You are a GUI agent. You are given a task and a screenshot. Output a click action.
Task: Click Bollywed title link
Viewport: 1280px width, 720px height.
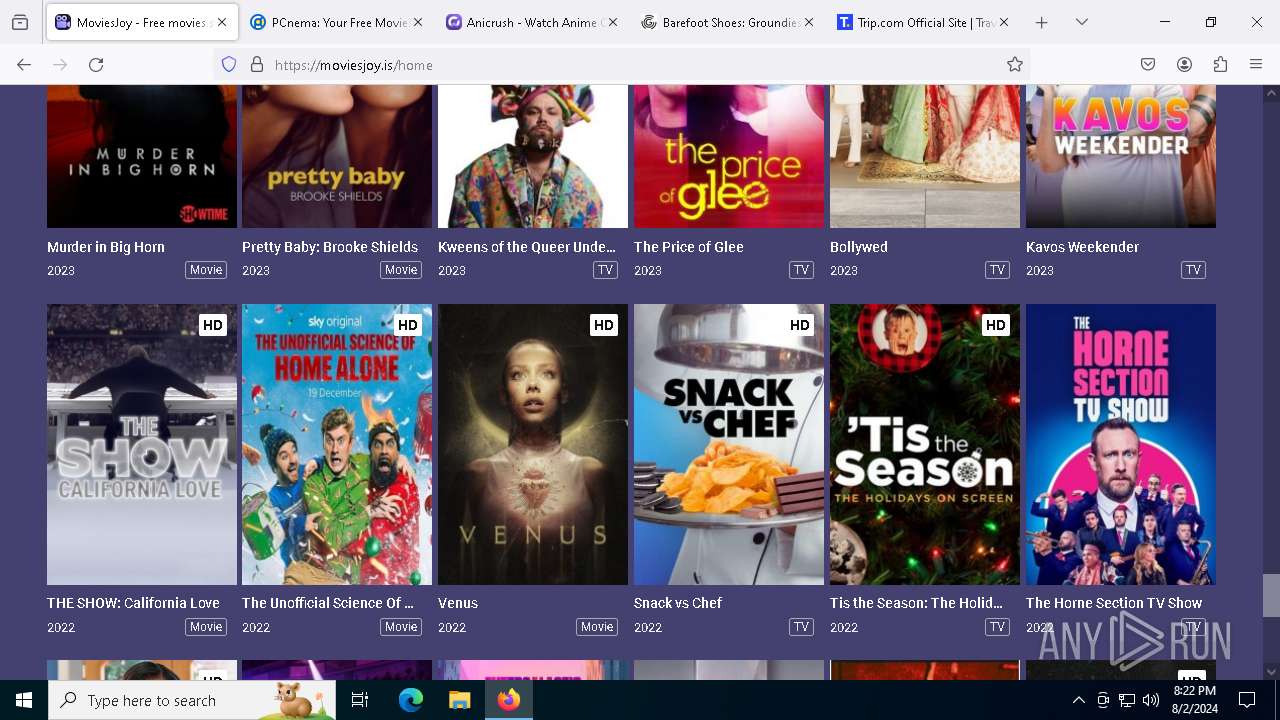point(859,247)
